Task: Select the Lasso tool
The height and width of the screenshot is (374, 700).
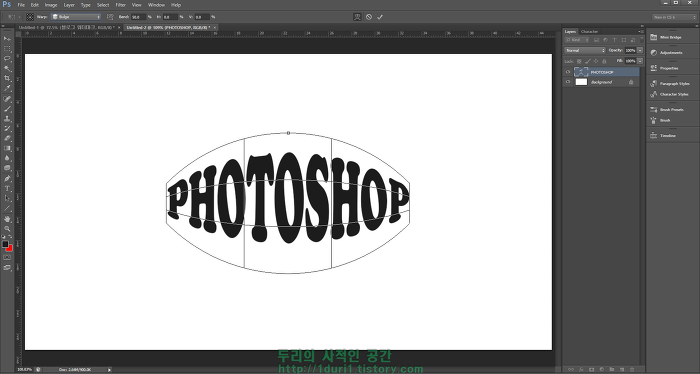Action: tap(7, 58)
